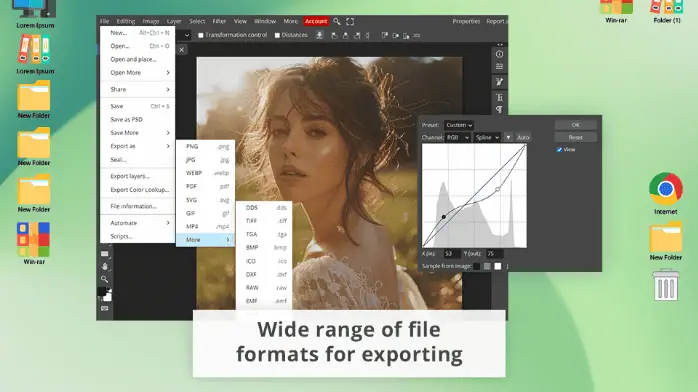This screenshot has width=698, height=392.
Task: Expand the Save More submenu
Action: point(138,133)
